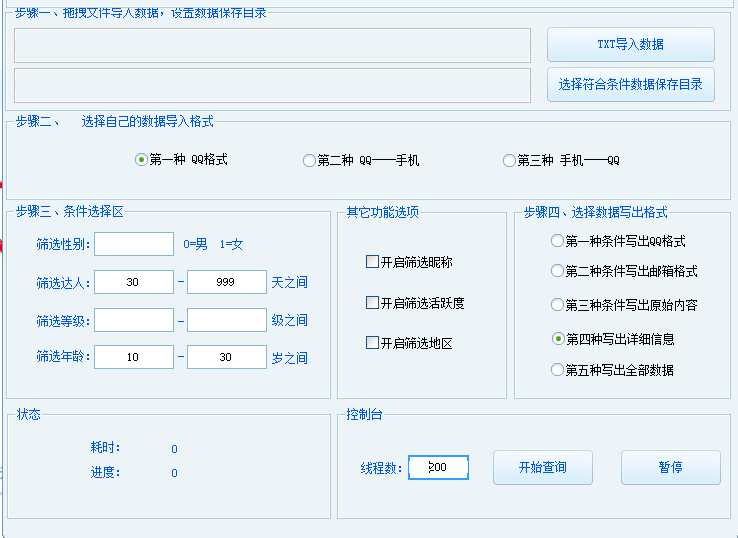
Task: Select 第三种条件写出原始内容 option
Action: tap(624, 305)
